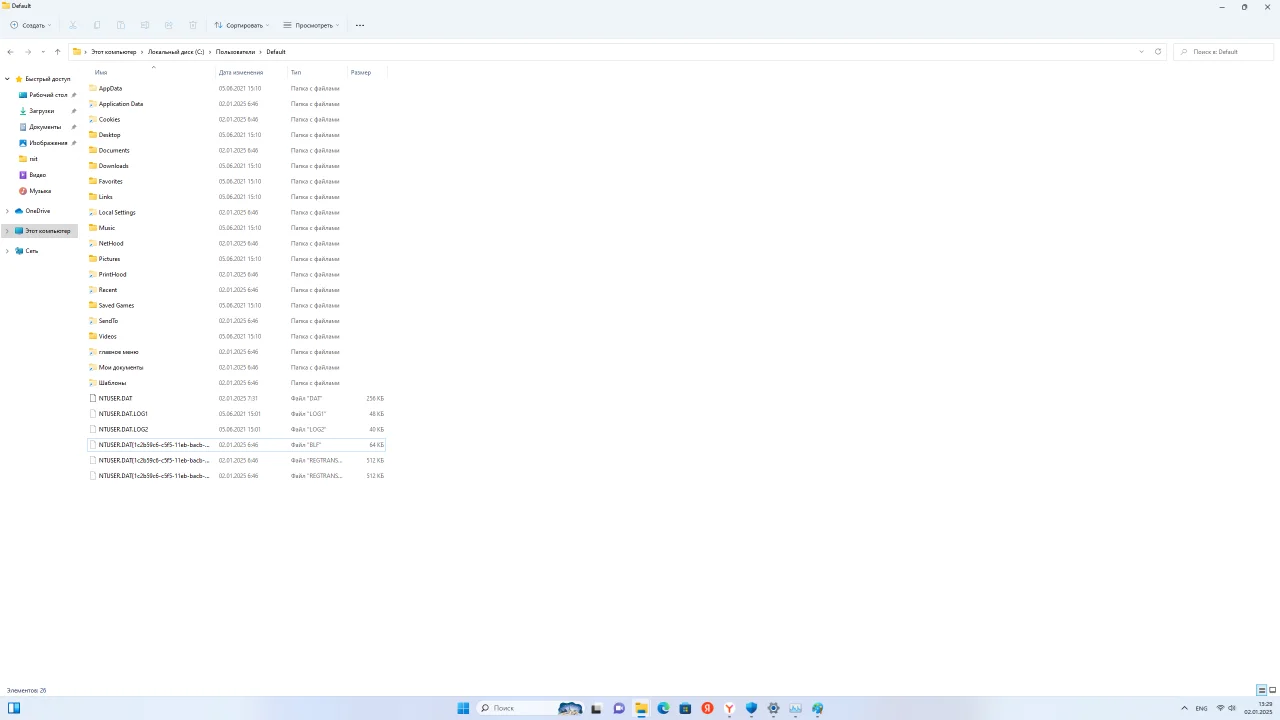This screenshot has height=720, width=1280.
Task: Select the Saved Games folder
Action: pos(236,305)
